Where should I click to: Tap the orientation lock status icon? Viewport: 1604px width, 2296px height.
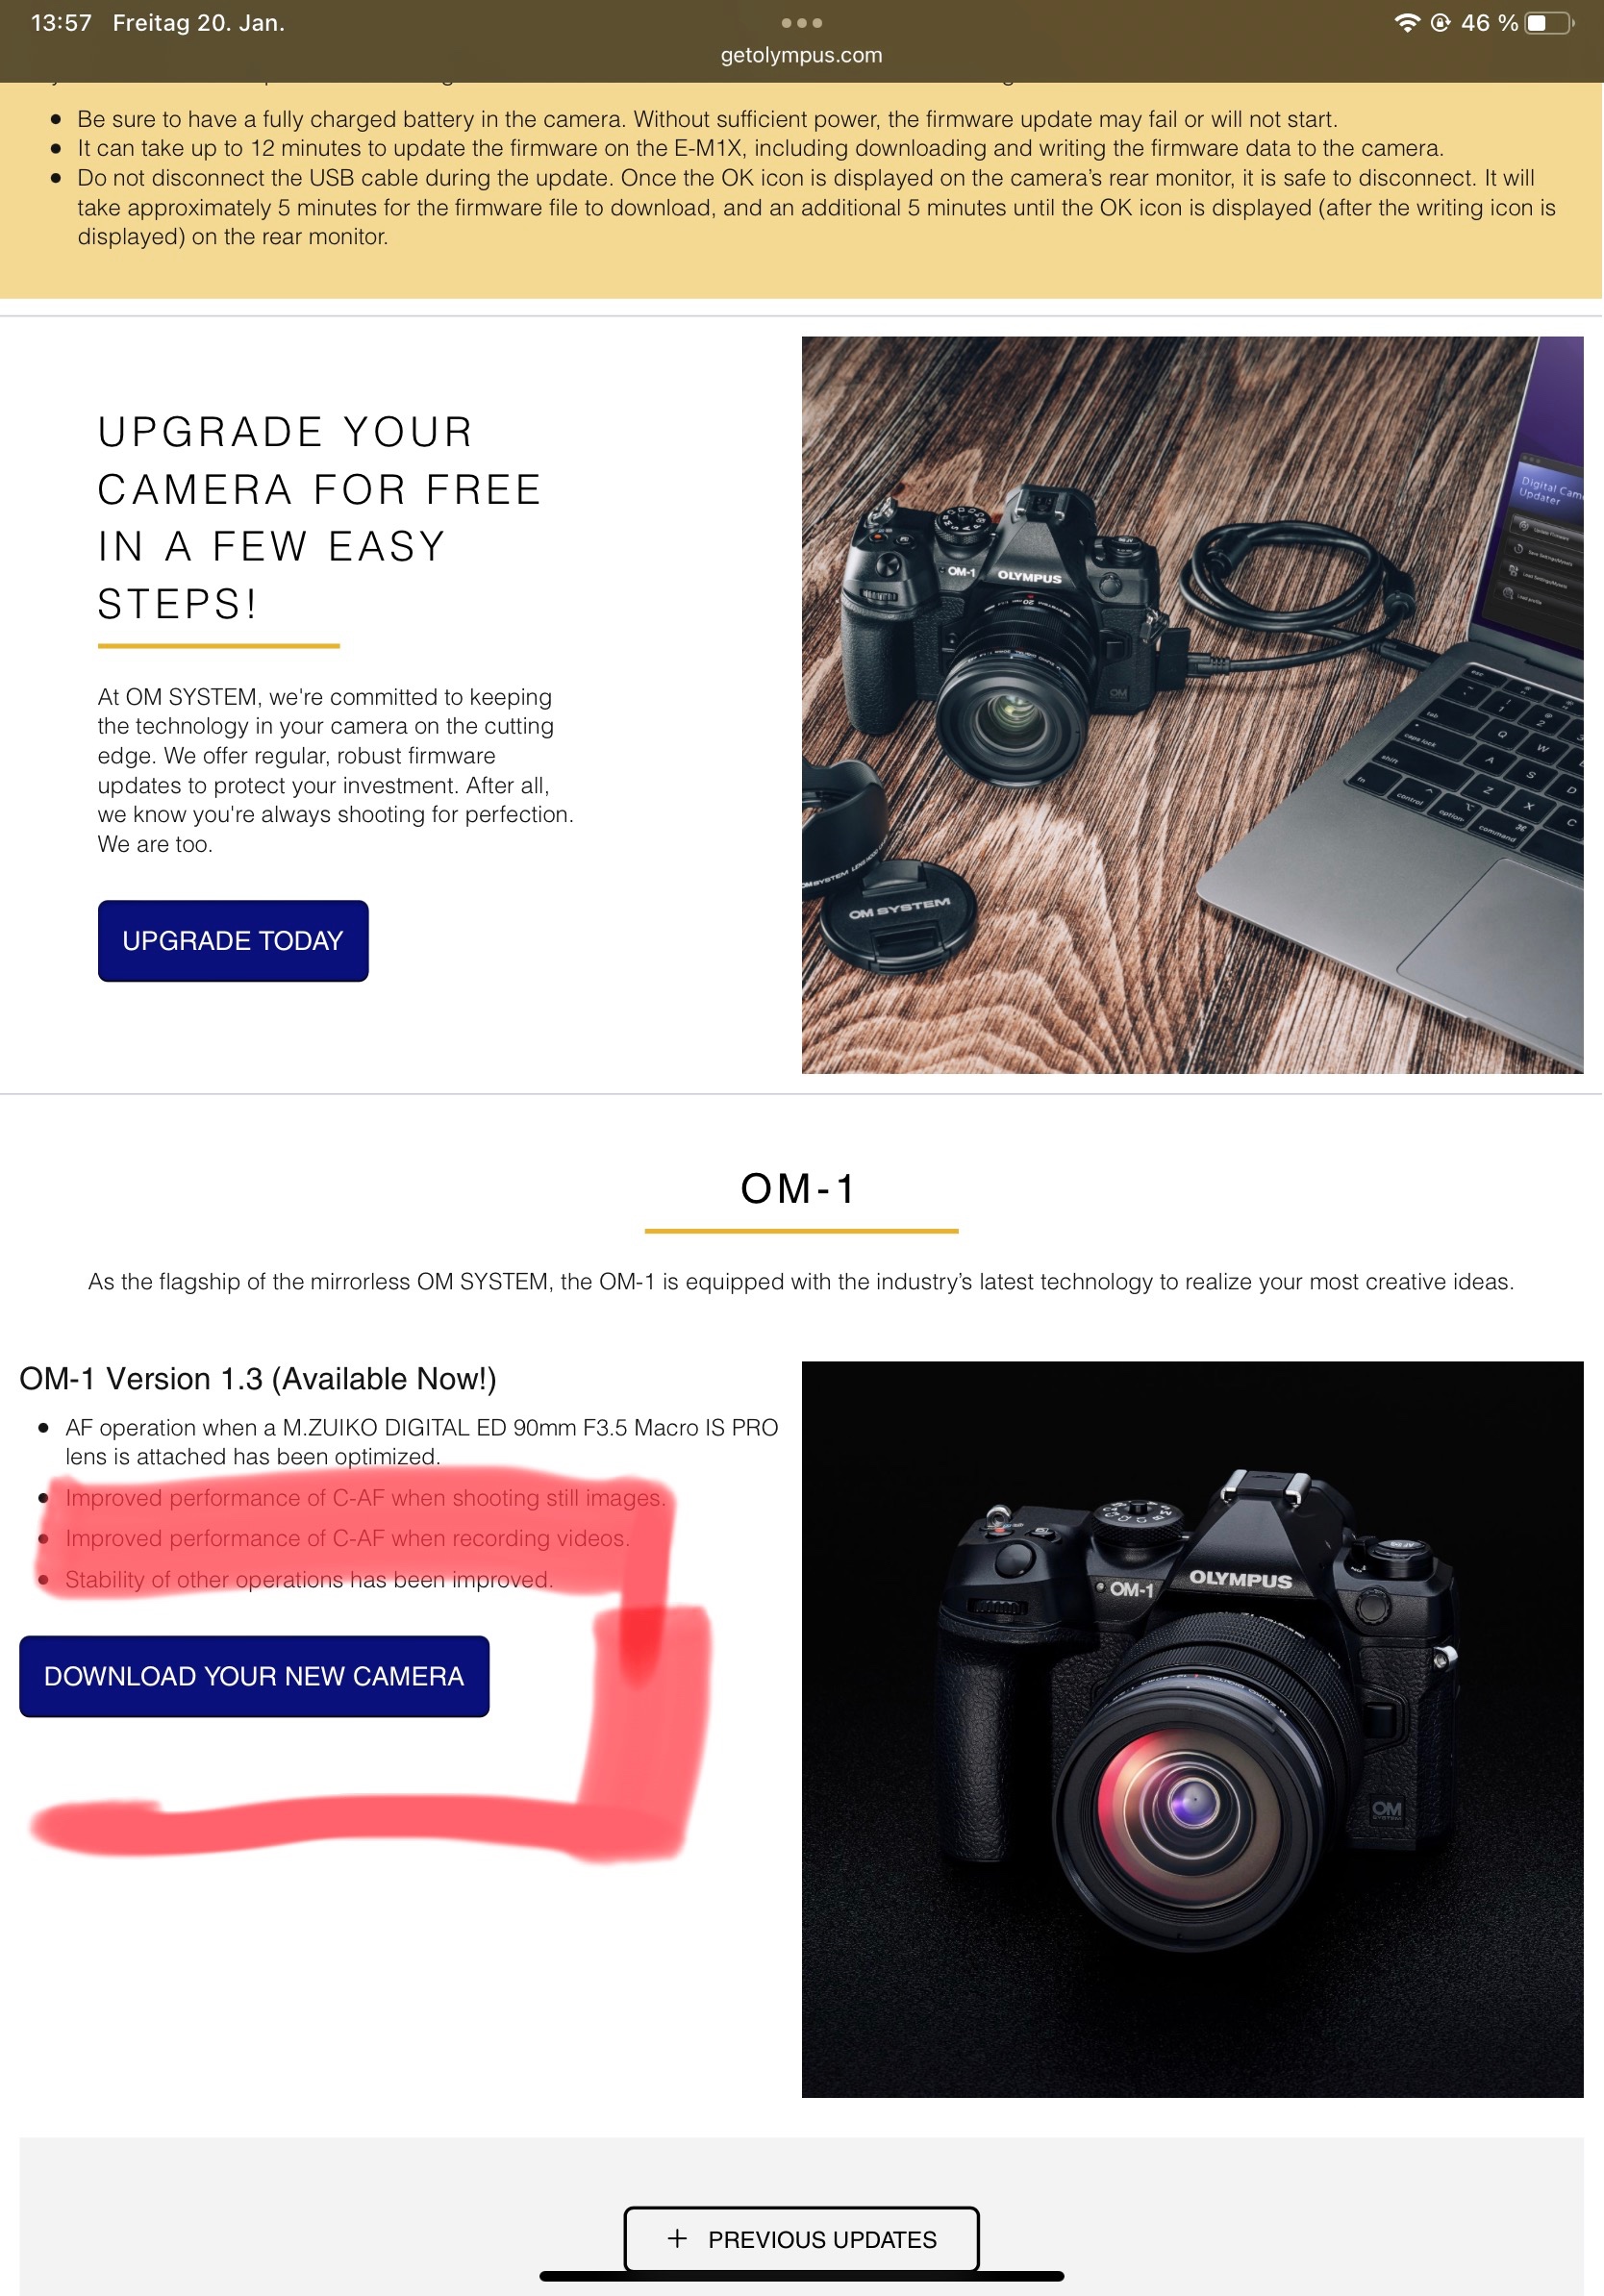tap(1440, 22)
